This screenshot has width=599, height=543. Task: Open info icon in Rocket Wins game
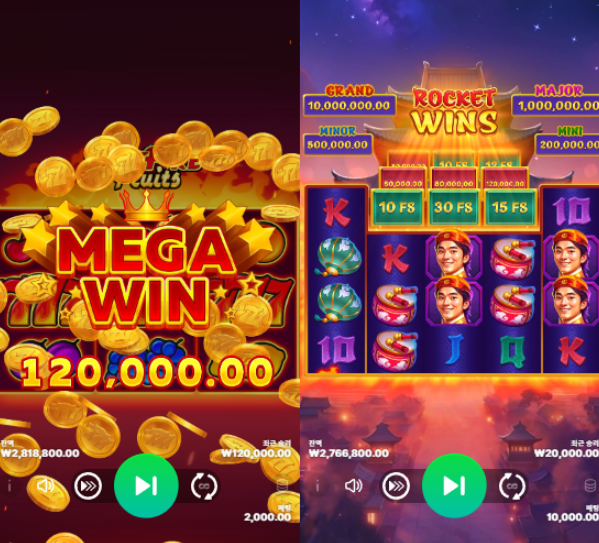(317, 486)
